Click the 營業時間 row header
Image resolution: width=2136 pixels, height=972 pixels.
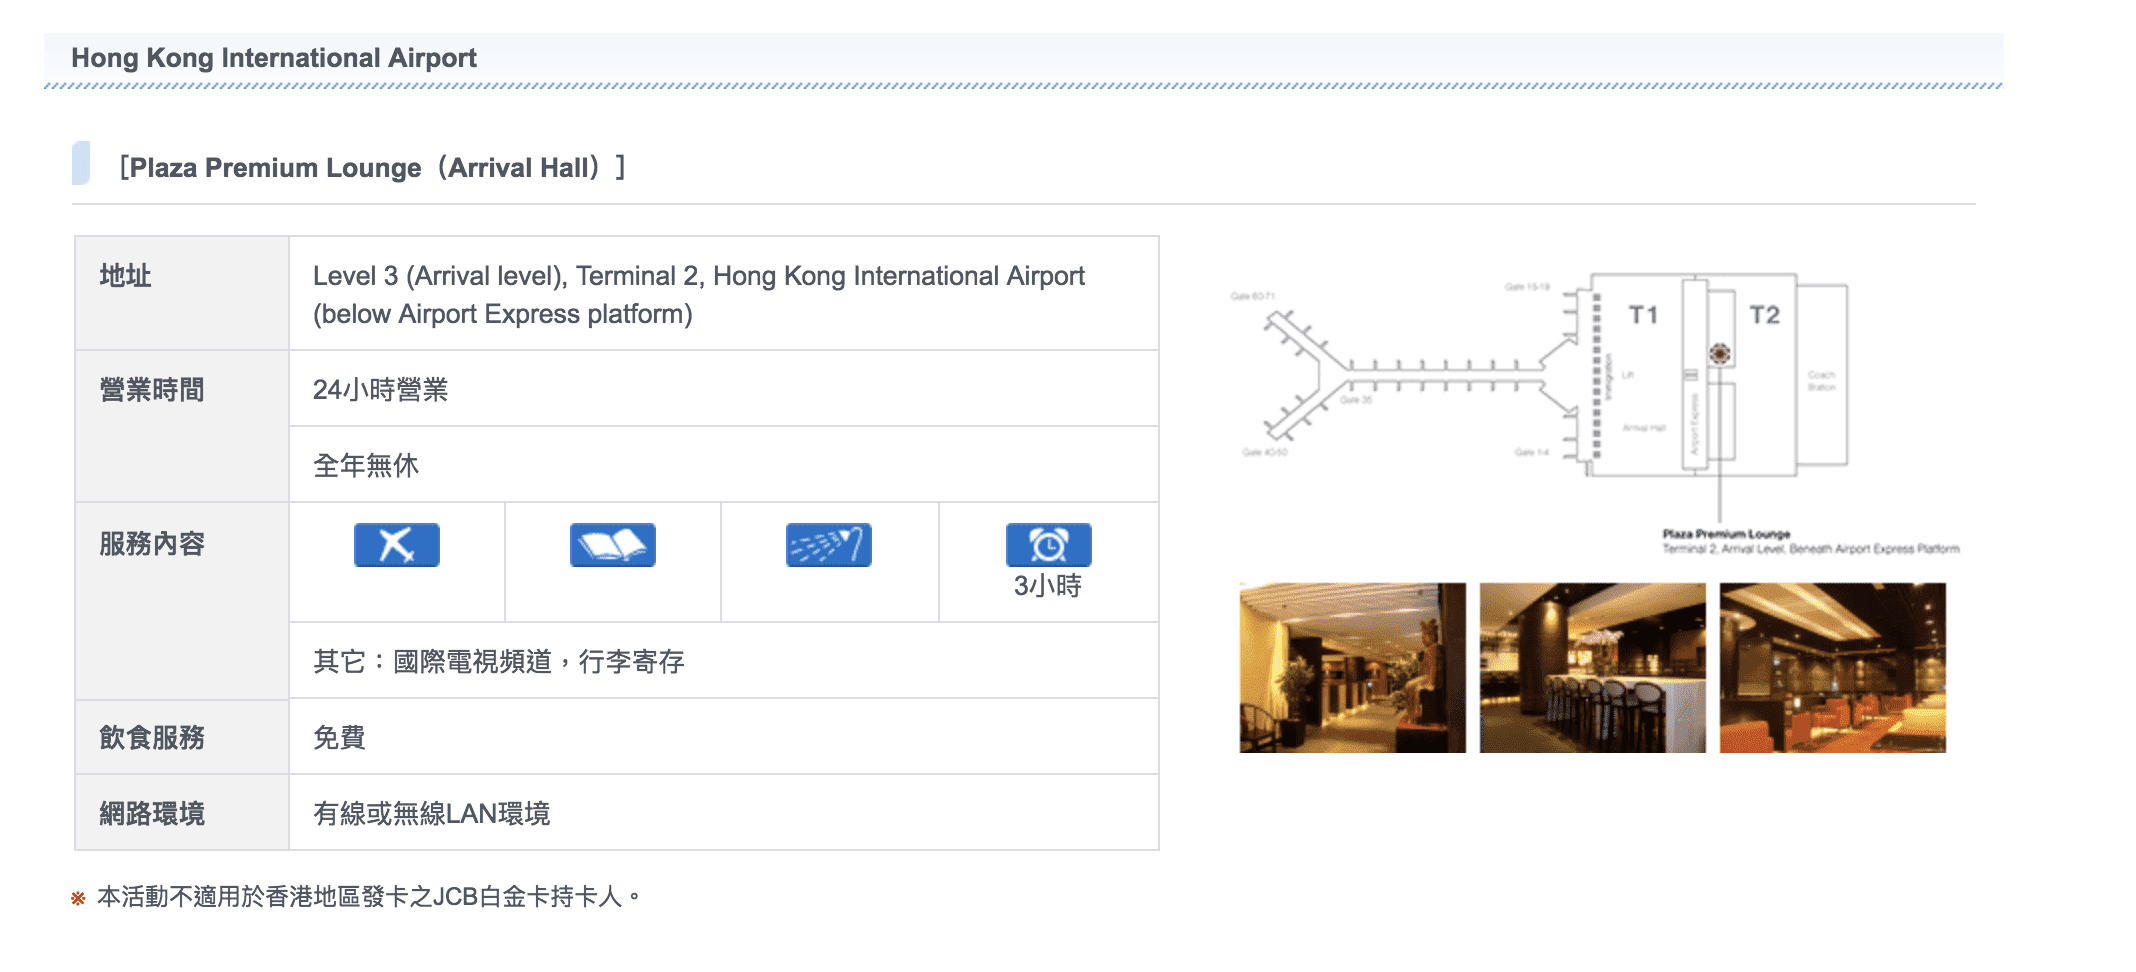[x=182, y=427]
